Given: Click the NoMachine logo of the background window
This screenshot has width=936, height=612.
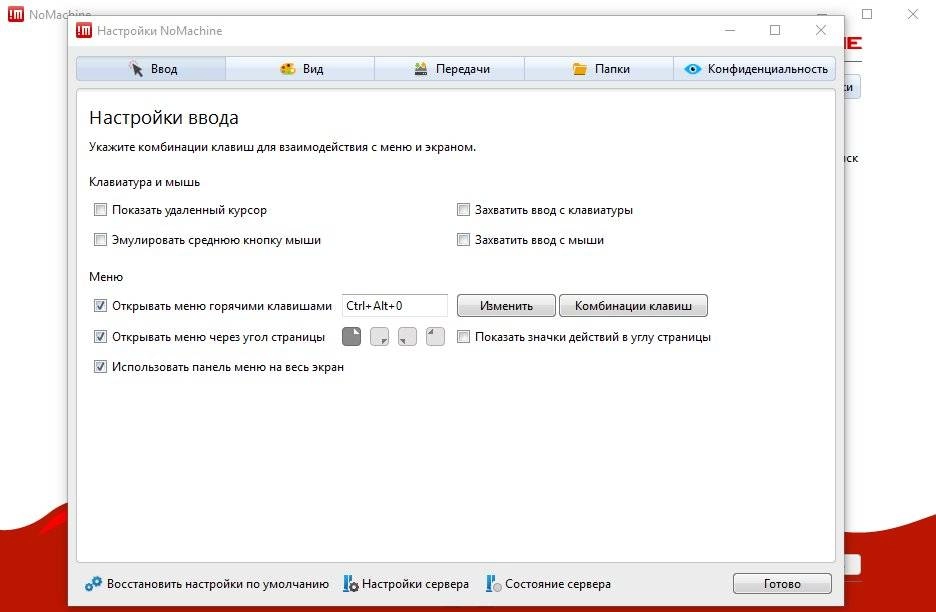Looking at the screenshot, I should click(16, 14).
